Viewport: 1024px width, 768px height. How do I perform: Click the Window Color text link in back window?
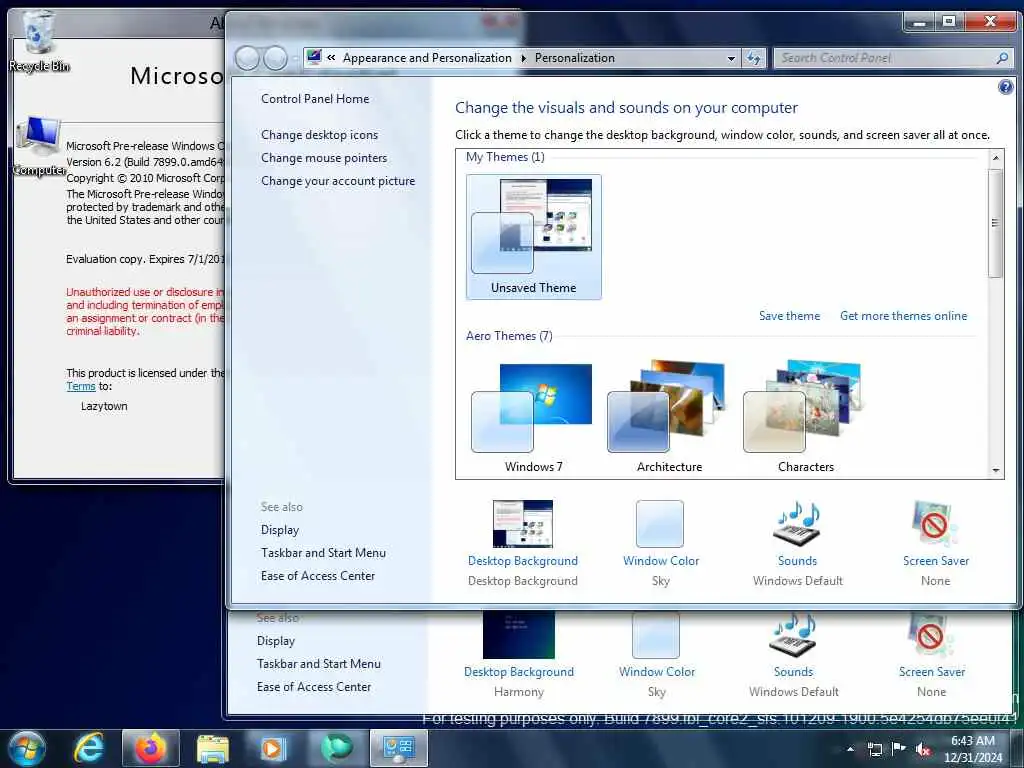[656, 672]
